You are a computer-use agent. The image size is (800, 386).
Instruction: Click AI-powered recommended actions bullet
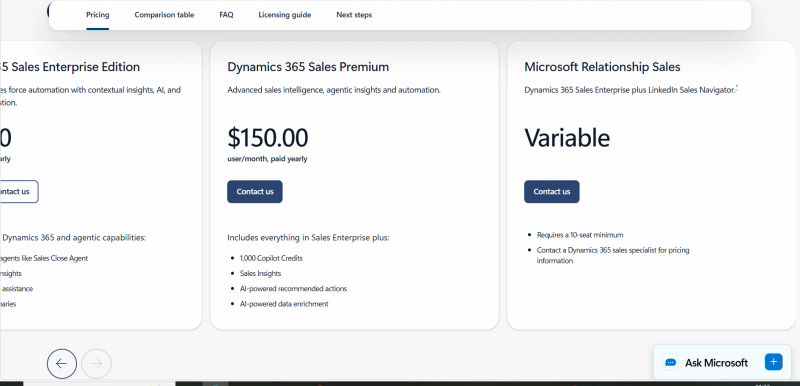pos(293,289)
